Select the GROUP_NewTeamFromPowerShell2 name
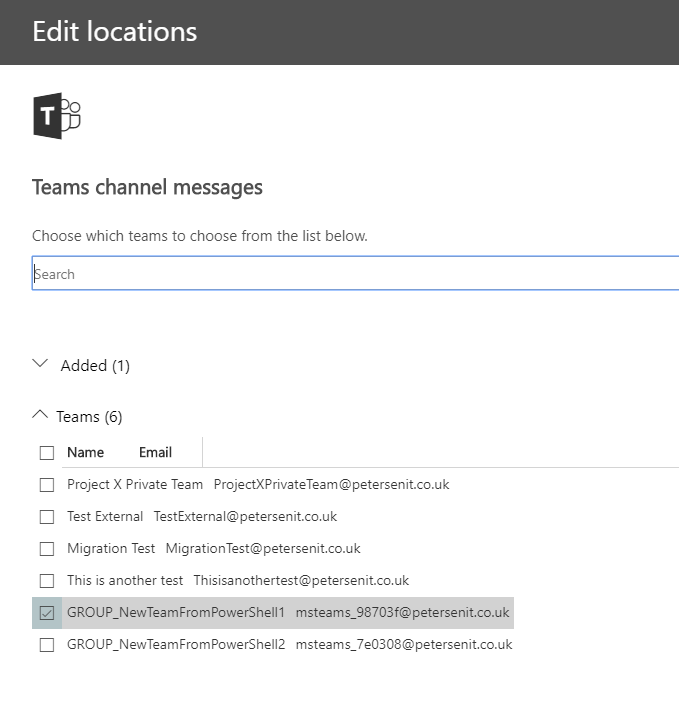679x722 pixels. point(176,645)
